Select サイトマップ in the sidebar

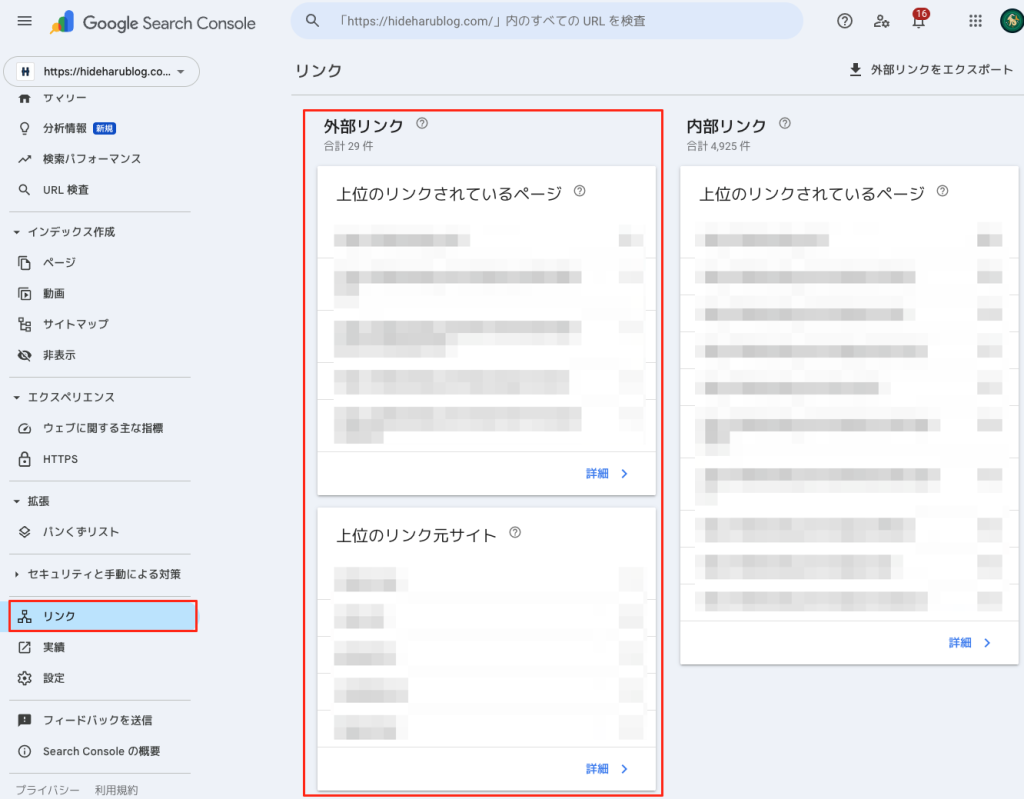point(75,324)
